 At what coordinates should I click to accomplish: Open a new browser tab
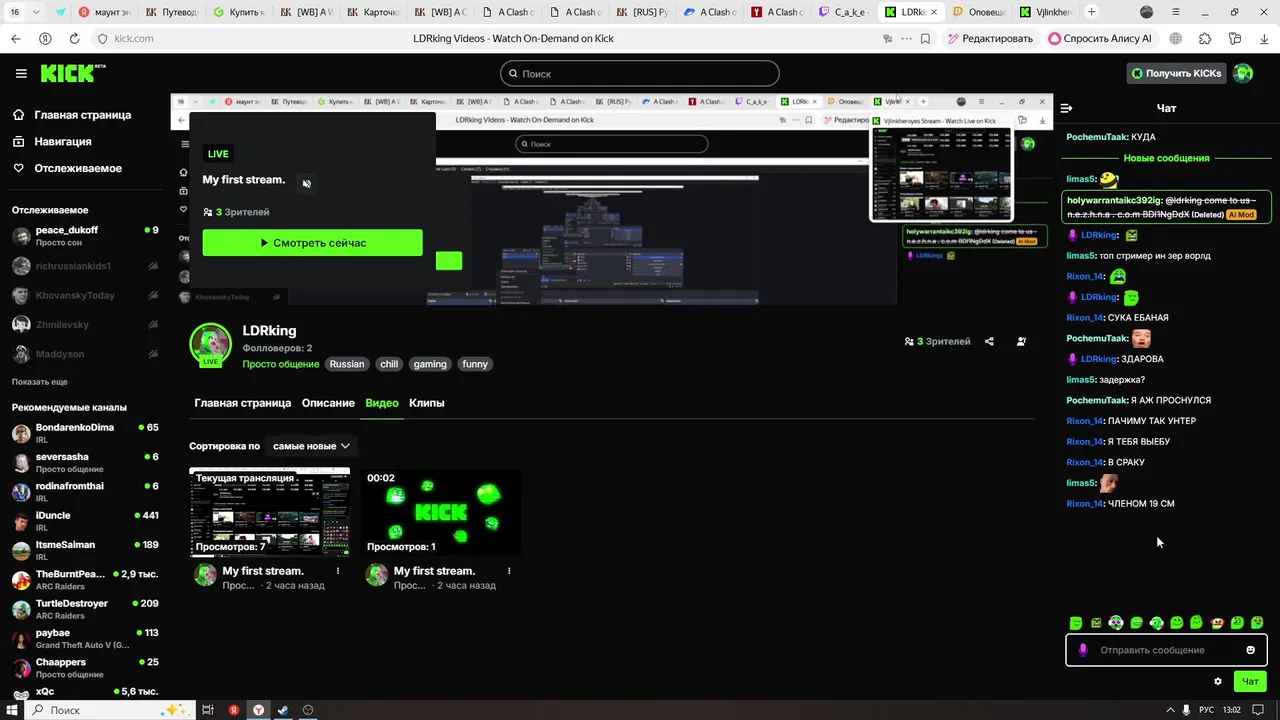point(1091,12)
